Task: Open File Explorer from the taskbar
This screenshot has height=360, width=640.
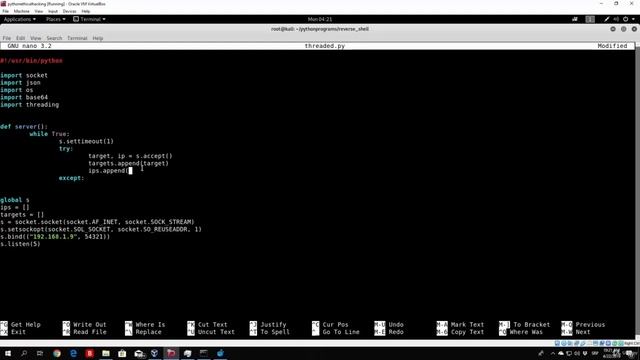Action: tap(106, 353)
